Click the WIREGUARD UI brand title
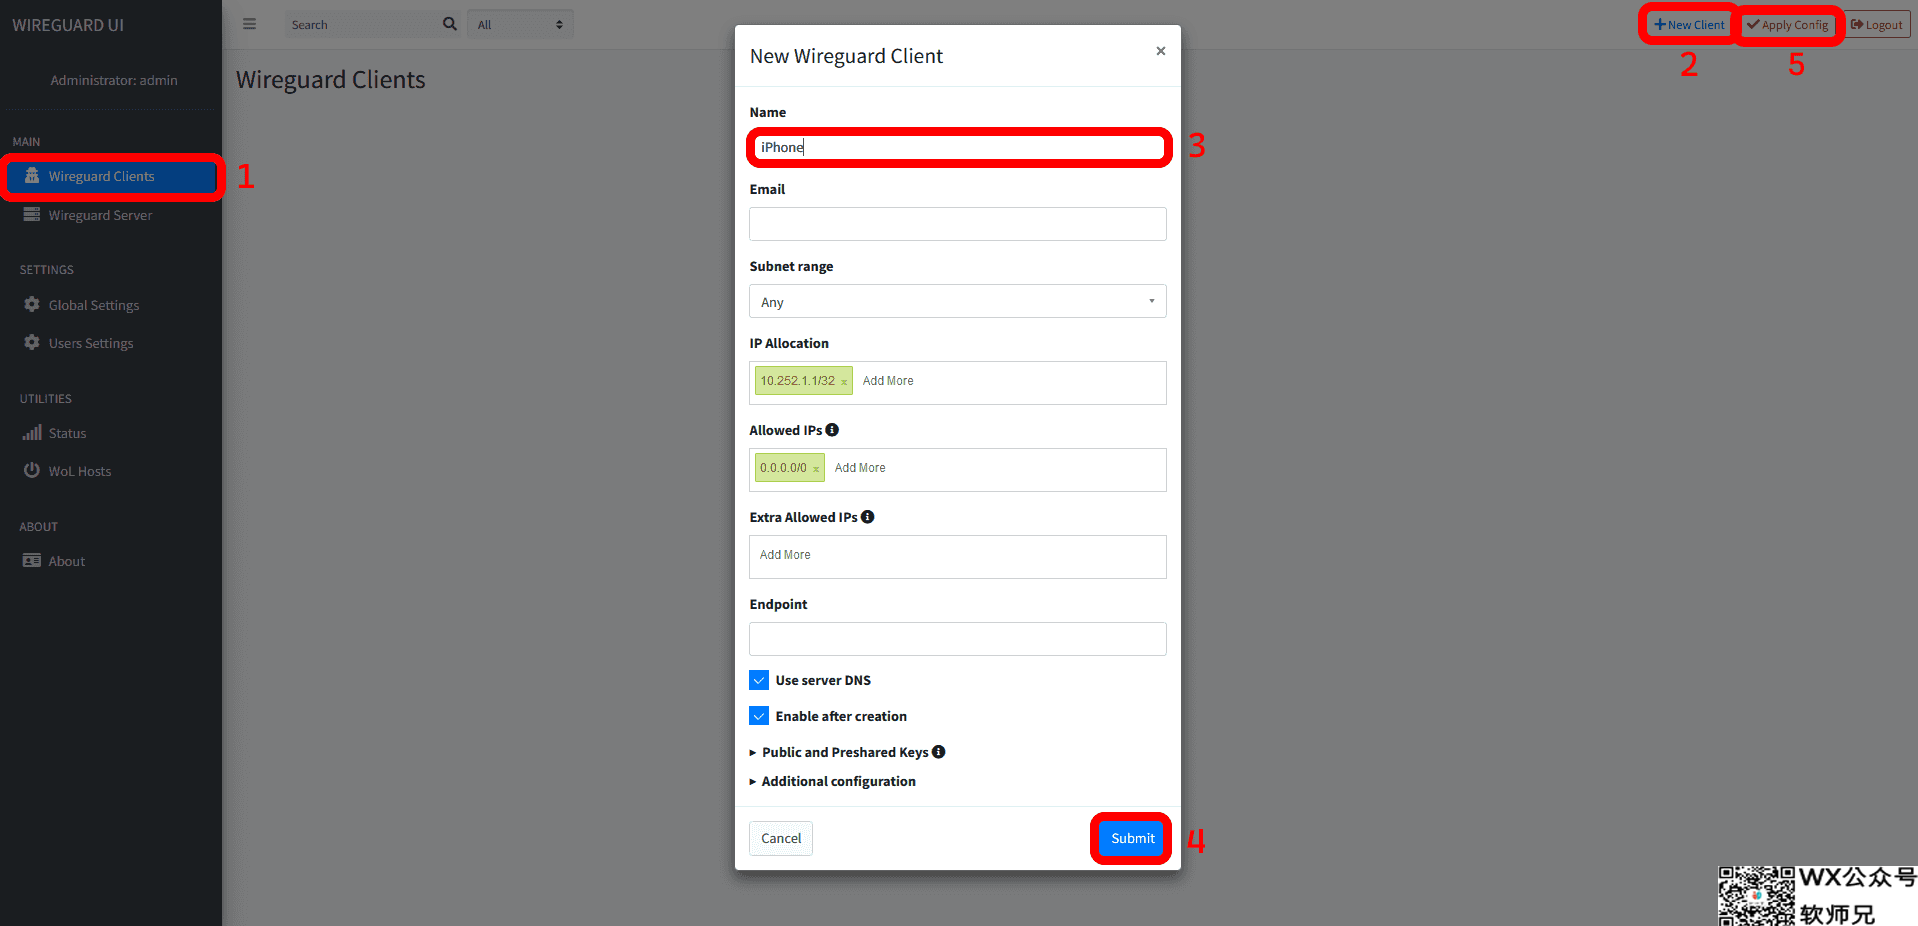Viewport: 1918px width, 926px height. point(68,25)
